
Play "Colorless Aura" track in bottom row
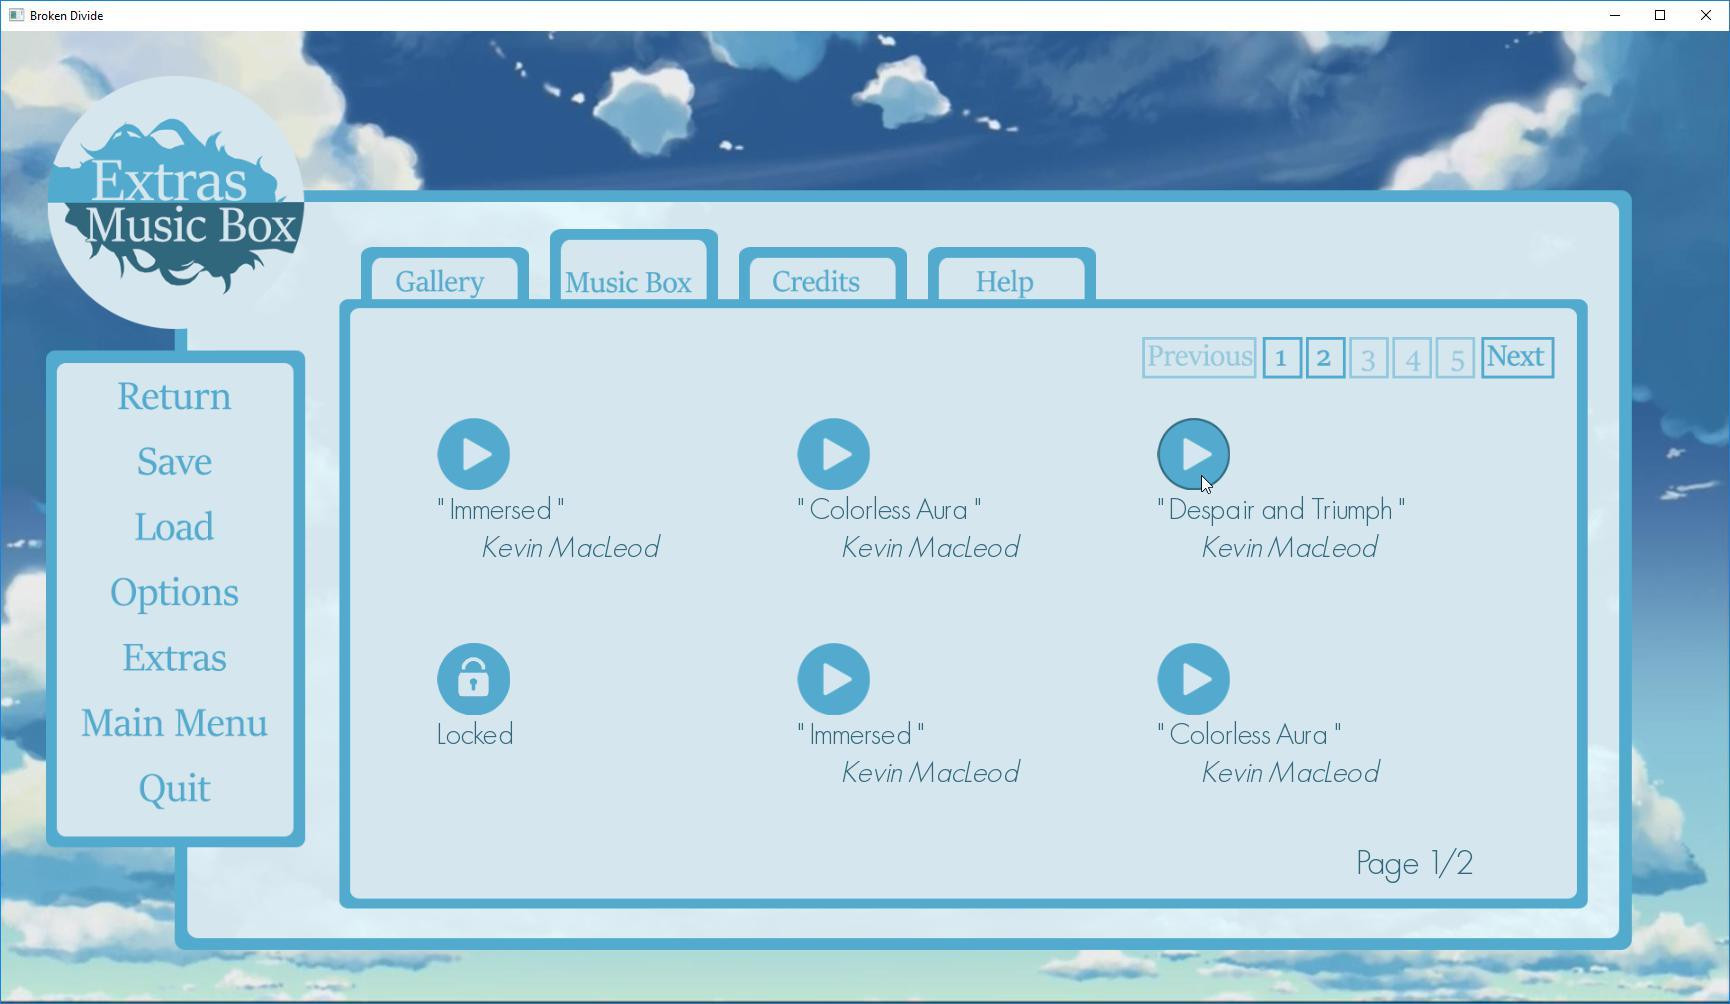coord(1194,679)
